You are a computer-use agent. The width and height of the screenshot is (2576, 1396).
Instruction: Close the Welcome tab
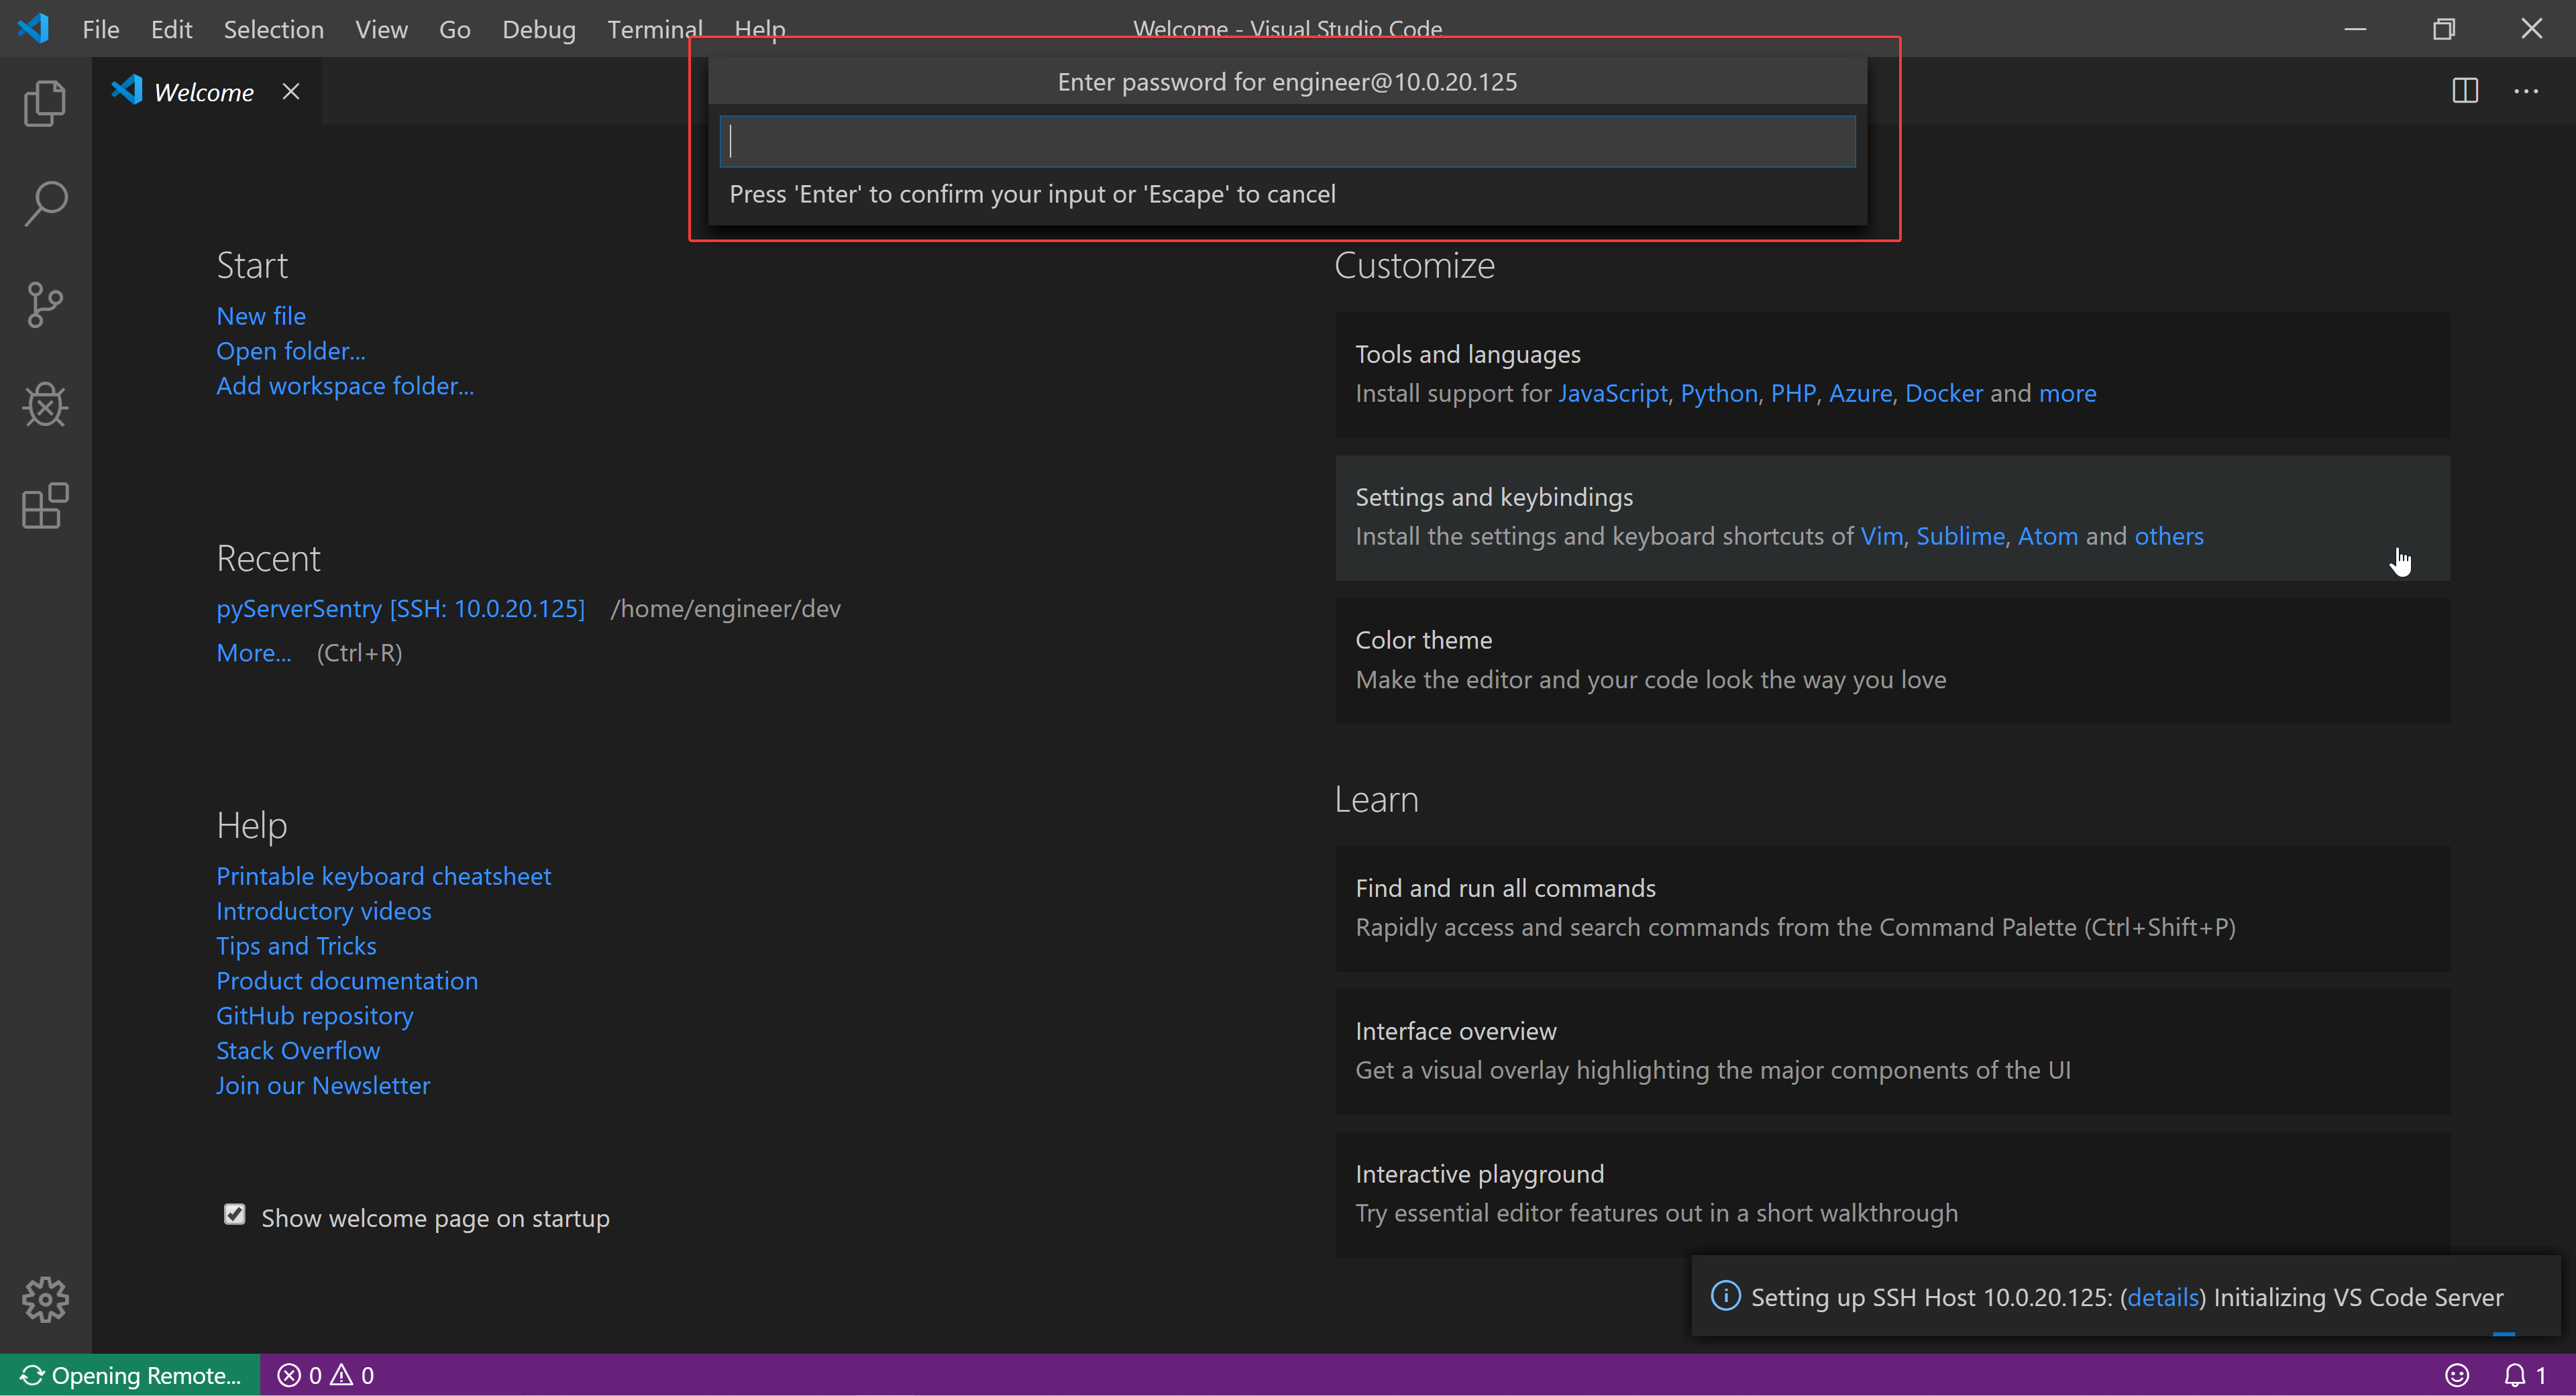coord(291,91)
